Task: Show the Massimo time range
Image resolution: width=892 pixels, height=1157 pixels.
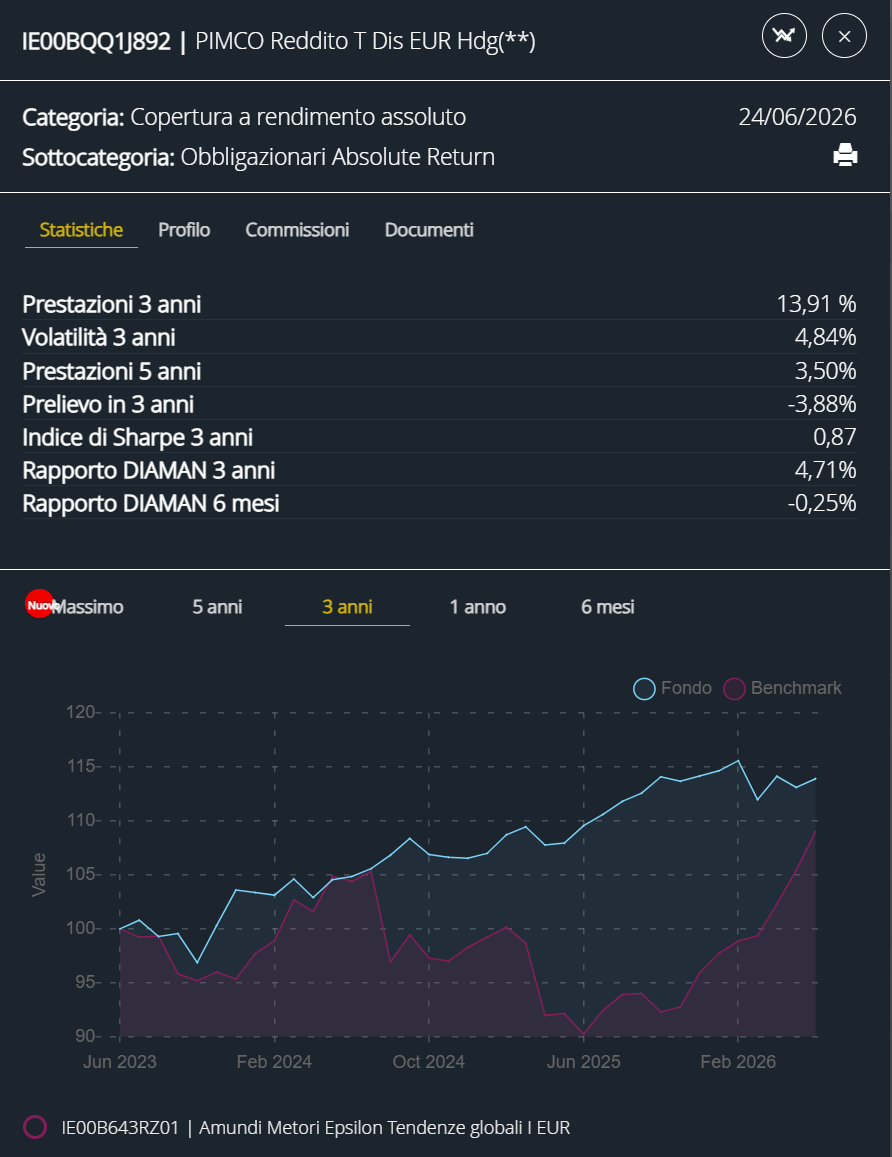Action: (x=87, y=607)
